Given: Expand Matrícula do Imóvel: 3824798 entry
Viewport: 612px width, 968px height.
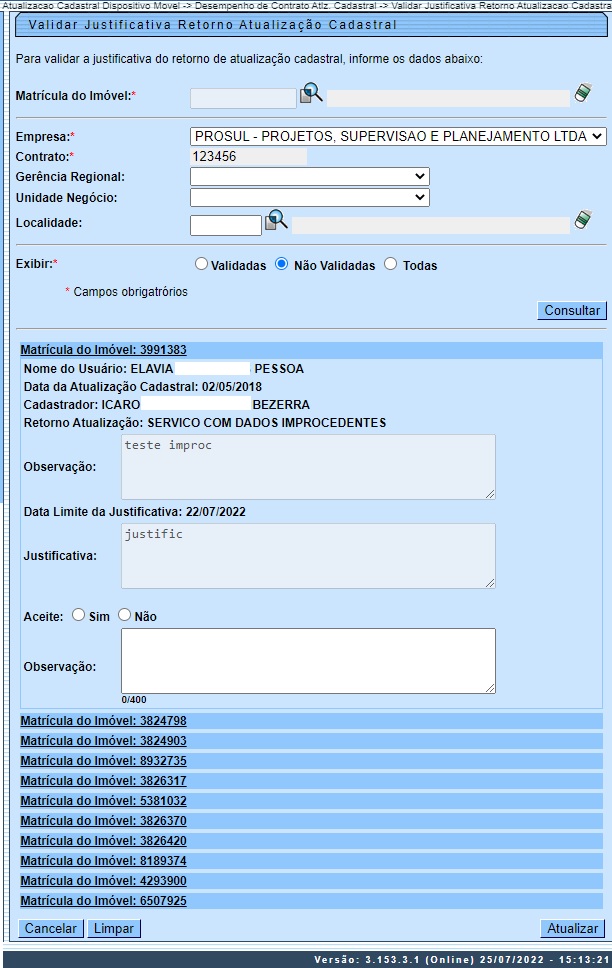Looking at the screenshot, I should pyautogui.click(x=103, y=721).
